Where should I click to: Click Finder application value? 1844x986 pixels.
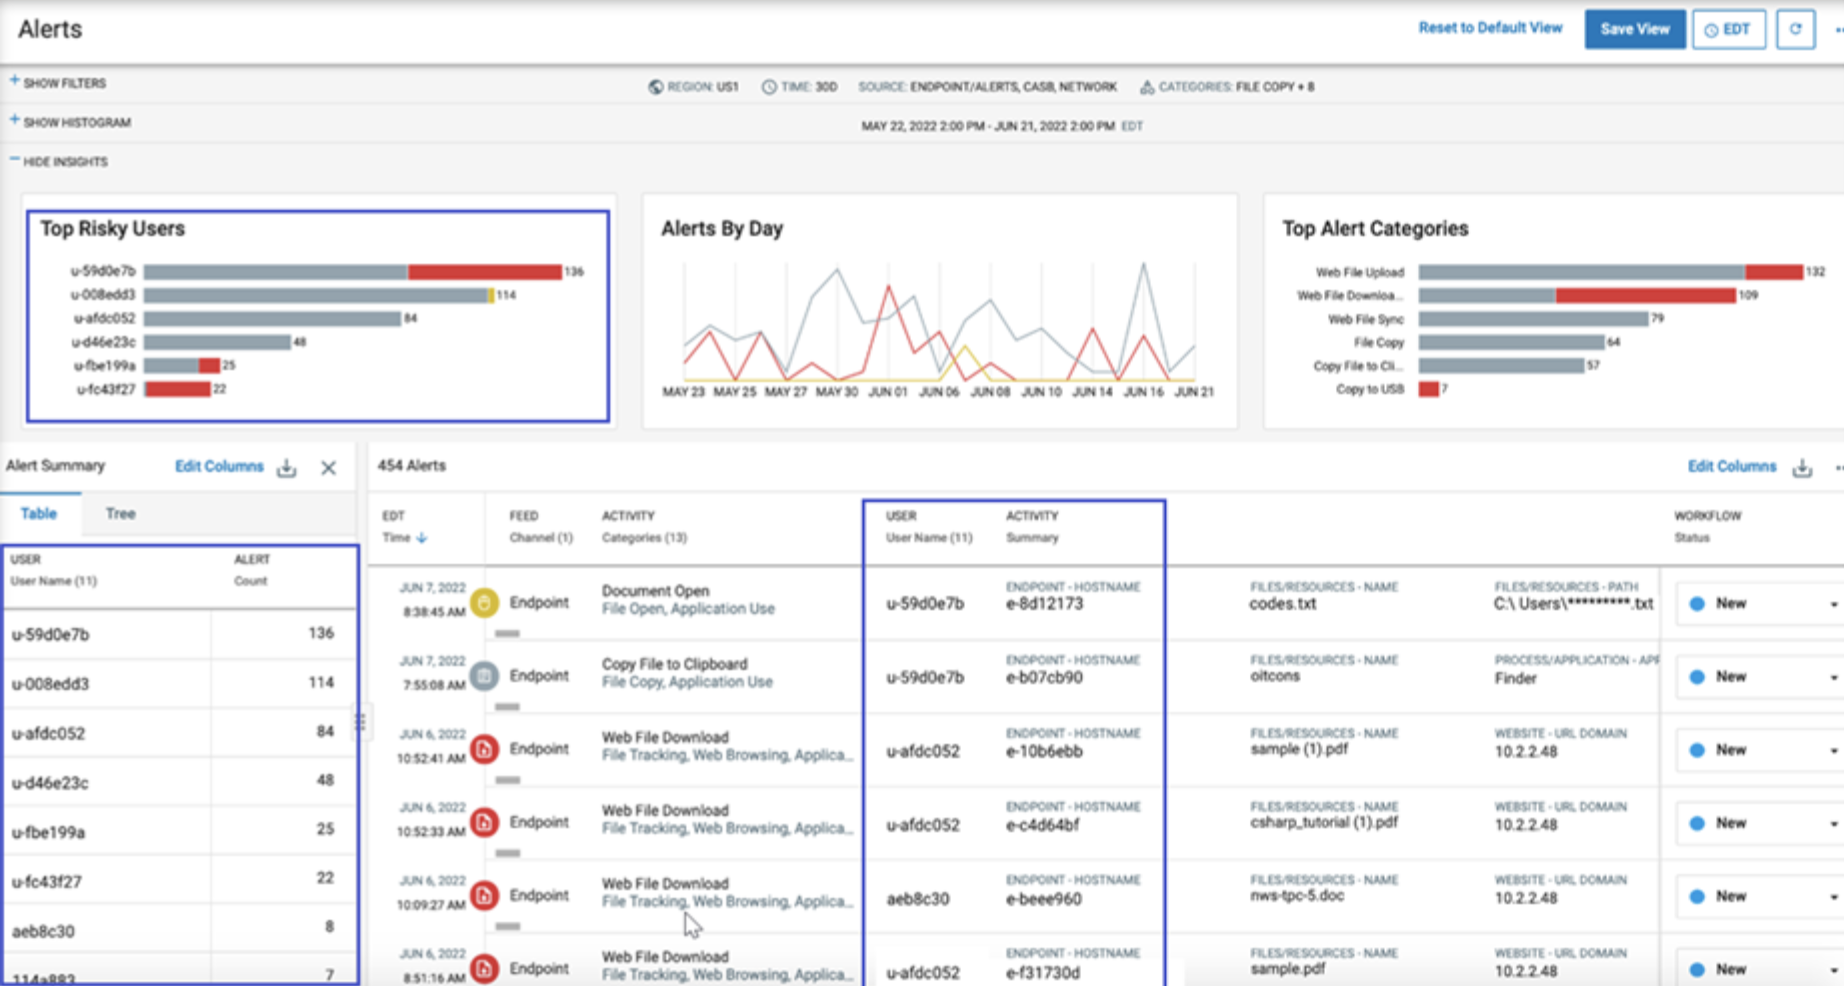click(x=1515, y=678)
